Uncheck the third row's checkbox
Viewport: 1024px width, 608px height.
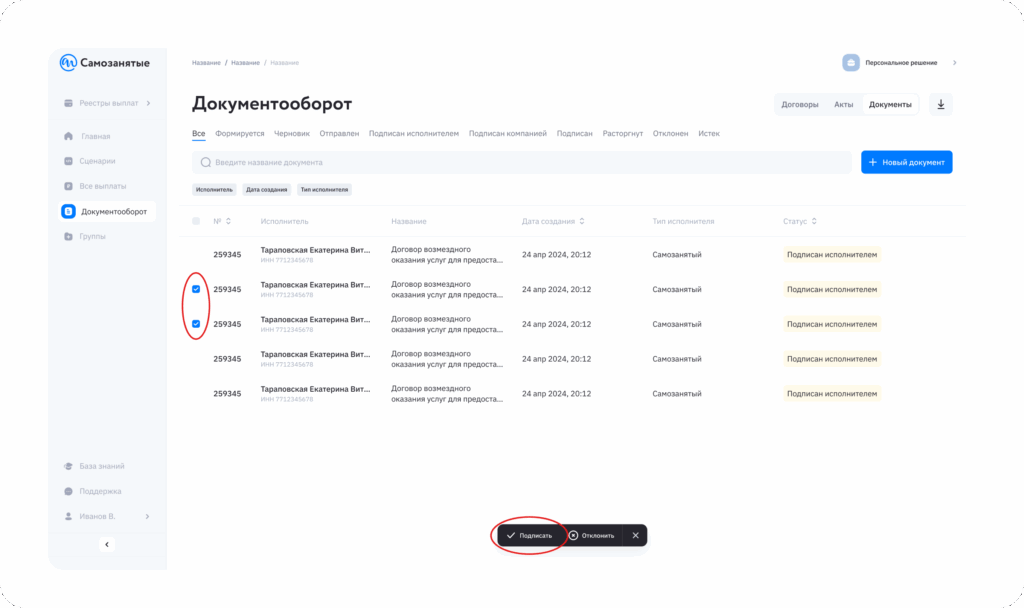click(x=196, y=324)
